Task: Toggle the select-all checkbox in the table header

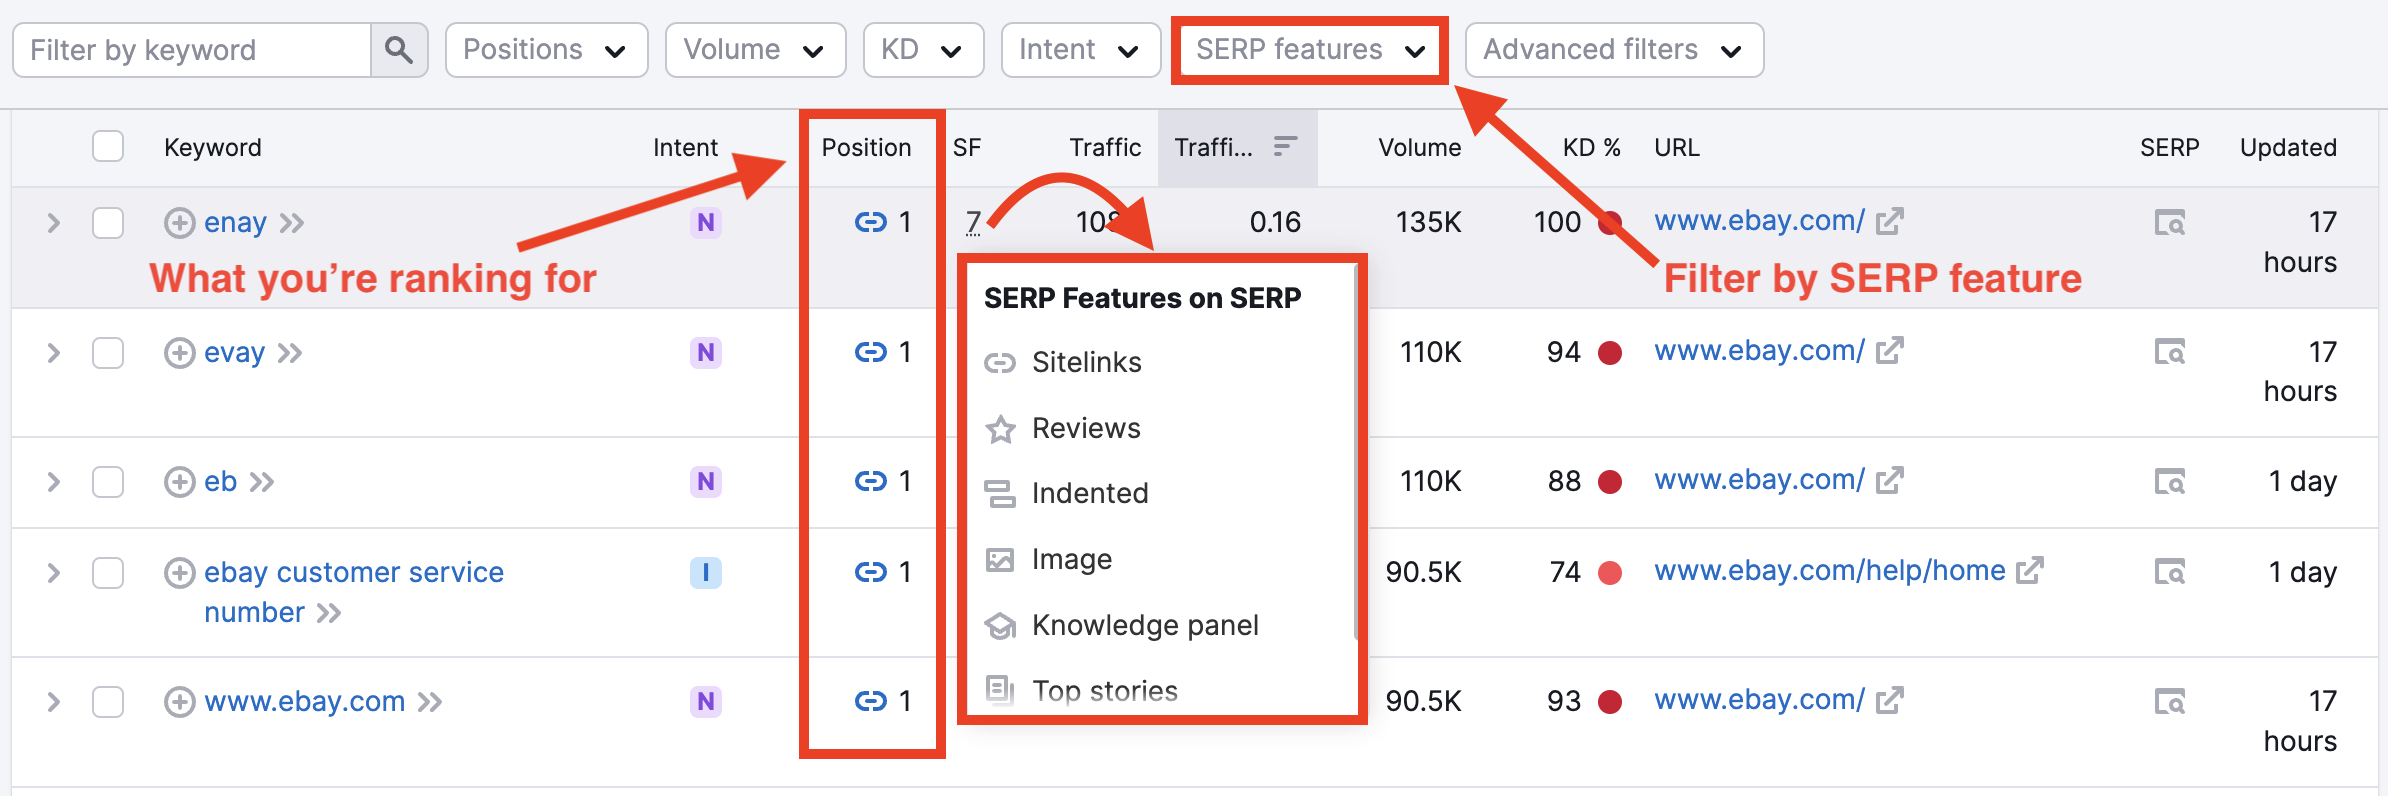Action: pos(108,147)
